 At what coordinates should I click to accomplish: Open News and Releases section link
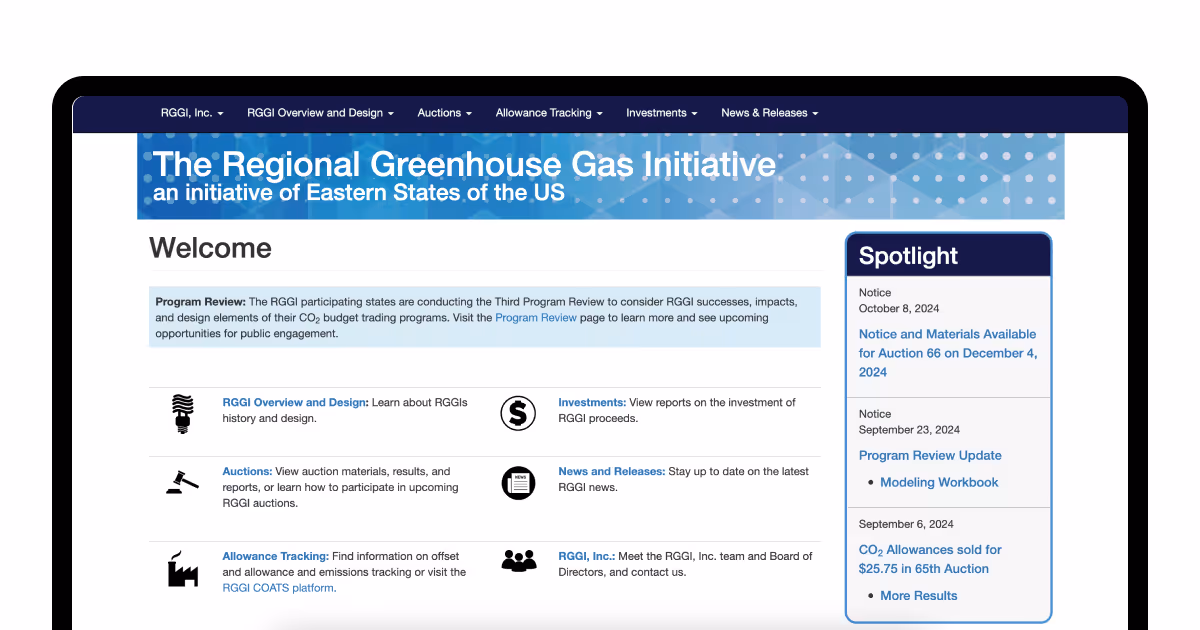[x=611, y=471]
